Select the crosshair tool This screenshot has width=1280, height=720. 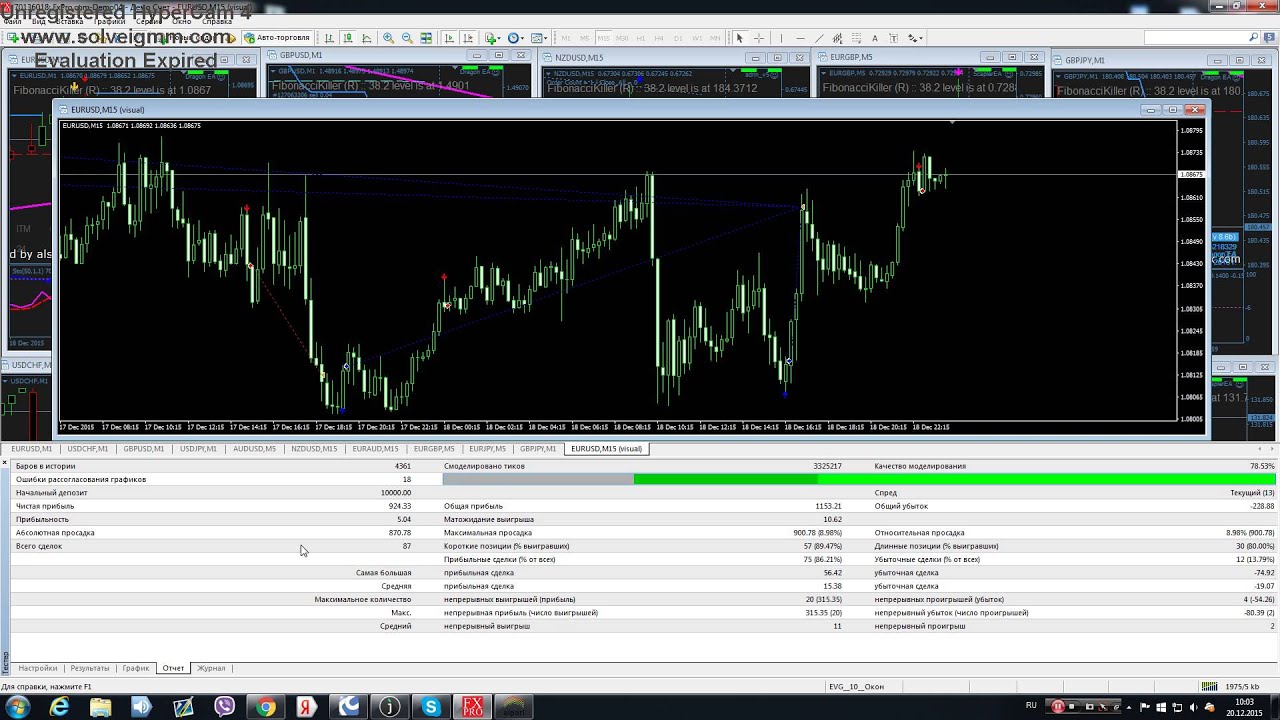[759, 38]
